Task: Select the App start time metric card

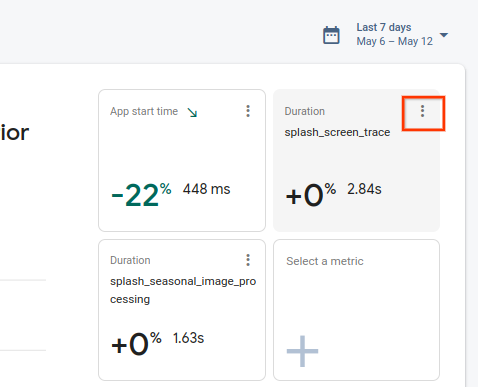Action: [x=182, y=160]
